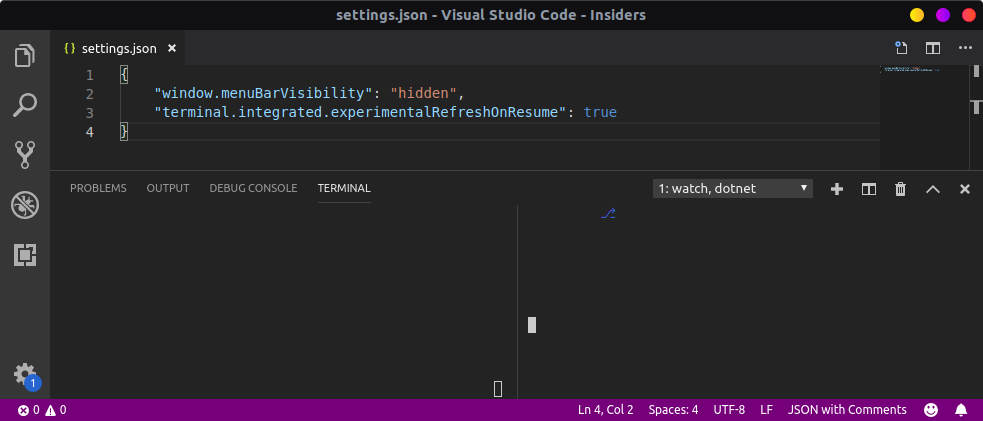This screenshot has width=983, height=421.
Task: Switch to the OUTPUT panel tab
Action: click(x=168, y=188)
